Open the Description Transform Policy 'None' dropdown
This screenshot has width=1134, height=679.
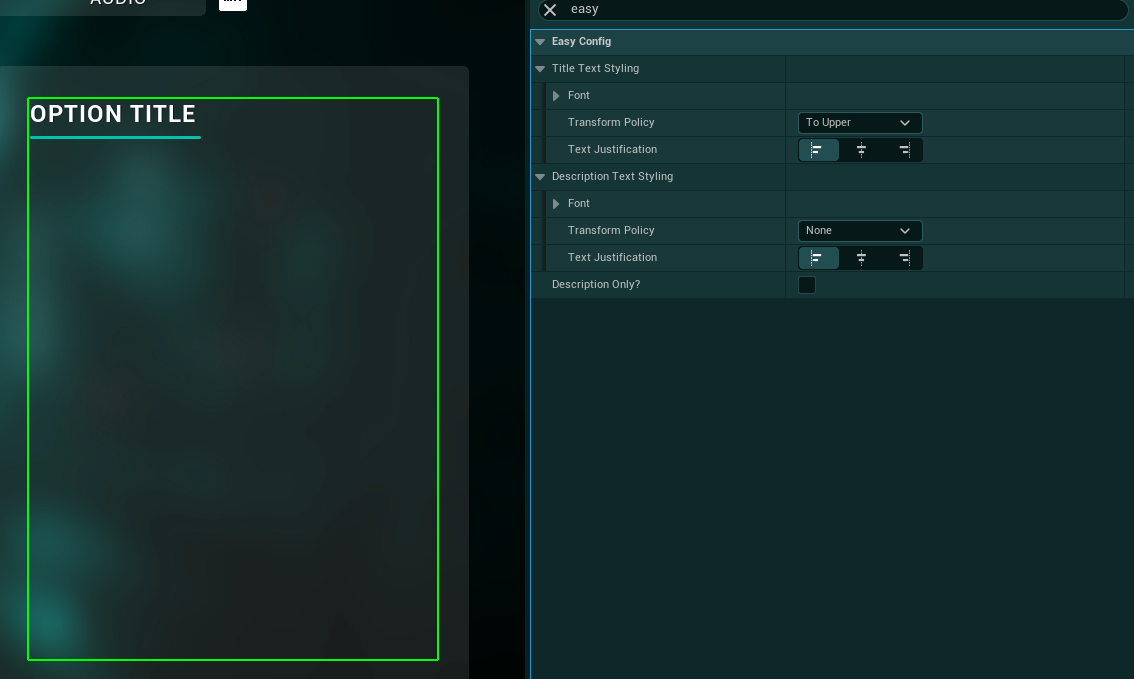[x=860, y=231]
